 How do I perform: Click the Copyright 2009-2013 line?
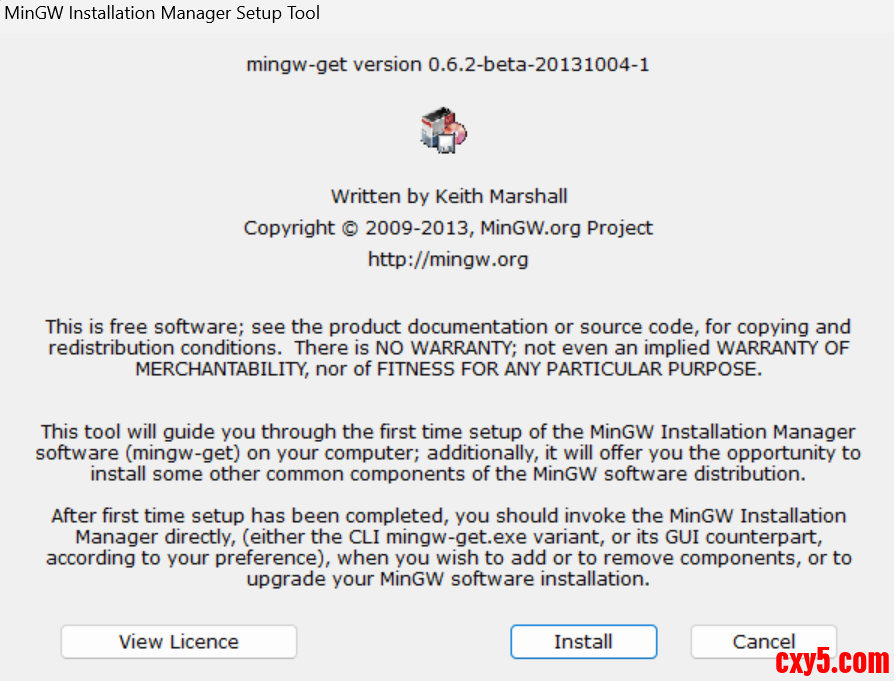pyautogui.click(x=448, y=228)
